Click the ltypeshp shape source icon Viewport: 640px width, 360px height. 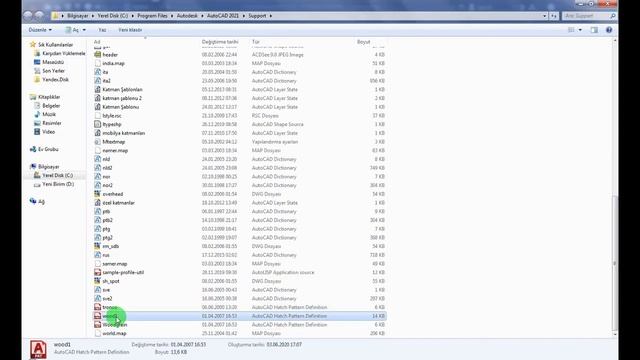(x=98, y=124)
